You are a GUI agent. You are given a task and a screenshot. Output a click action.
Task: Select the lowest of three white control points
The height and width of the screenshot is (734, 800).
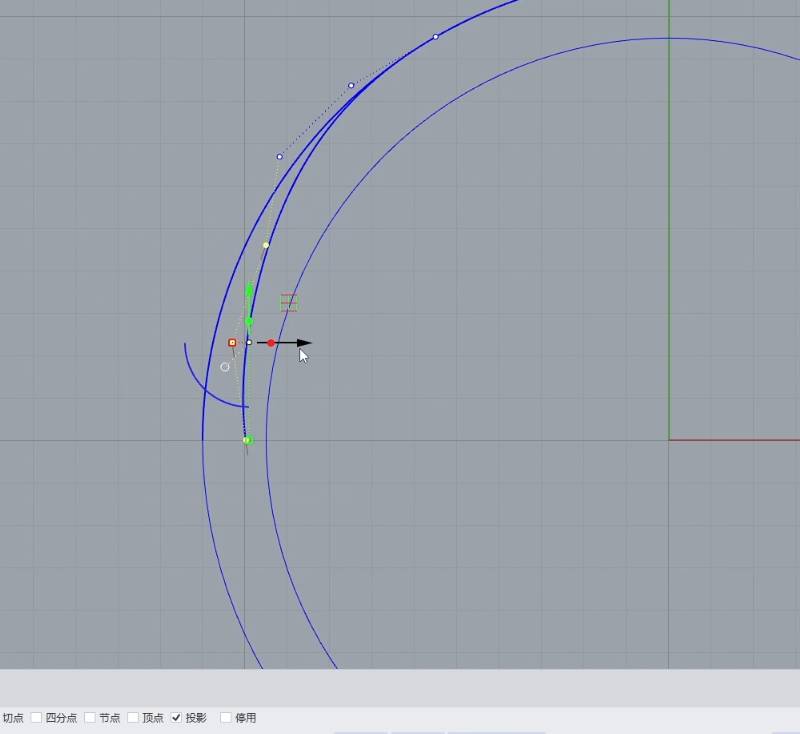[280, 157]
